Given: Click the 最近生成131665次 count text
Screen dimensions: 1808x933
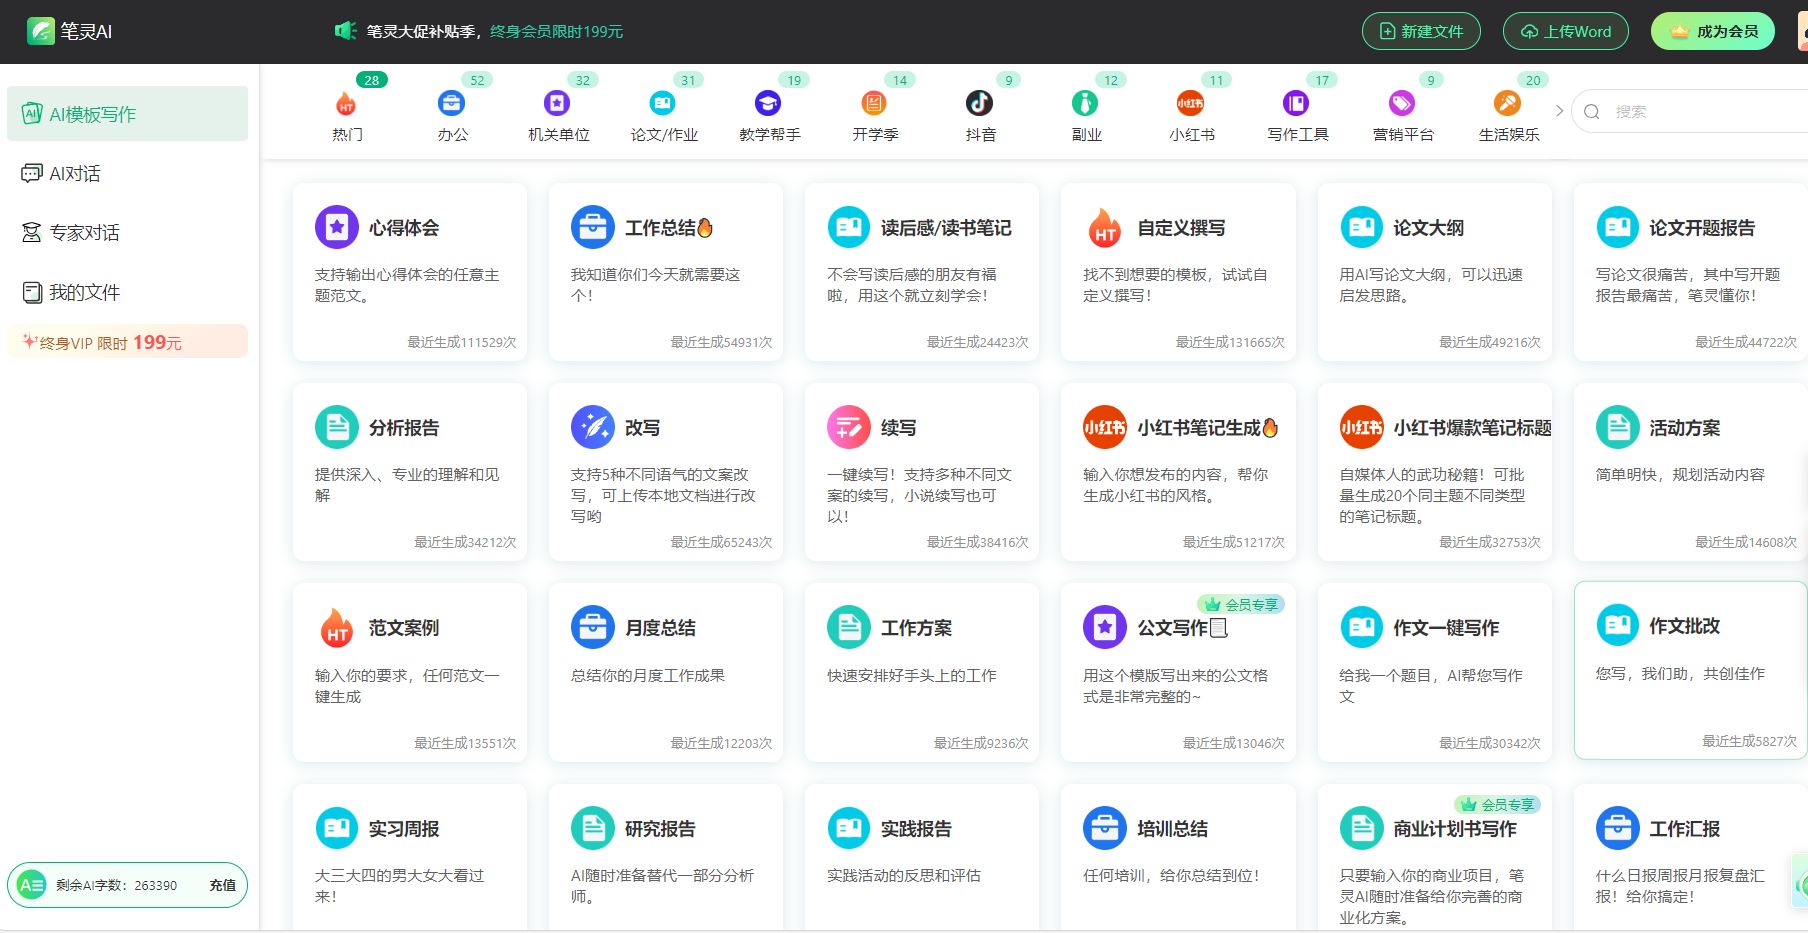Looking at the screenshot, I should (x=1229, y=342).
